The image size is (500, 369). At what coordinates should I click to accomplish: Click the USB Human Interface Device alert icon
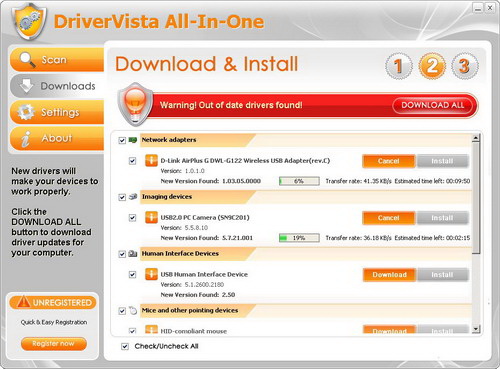click(151, 274)
